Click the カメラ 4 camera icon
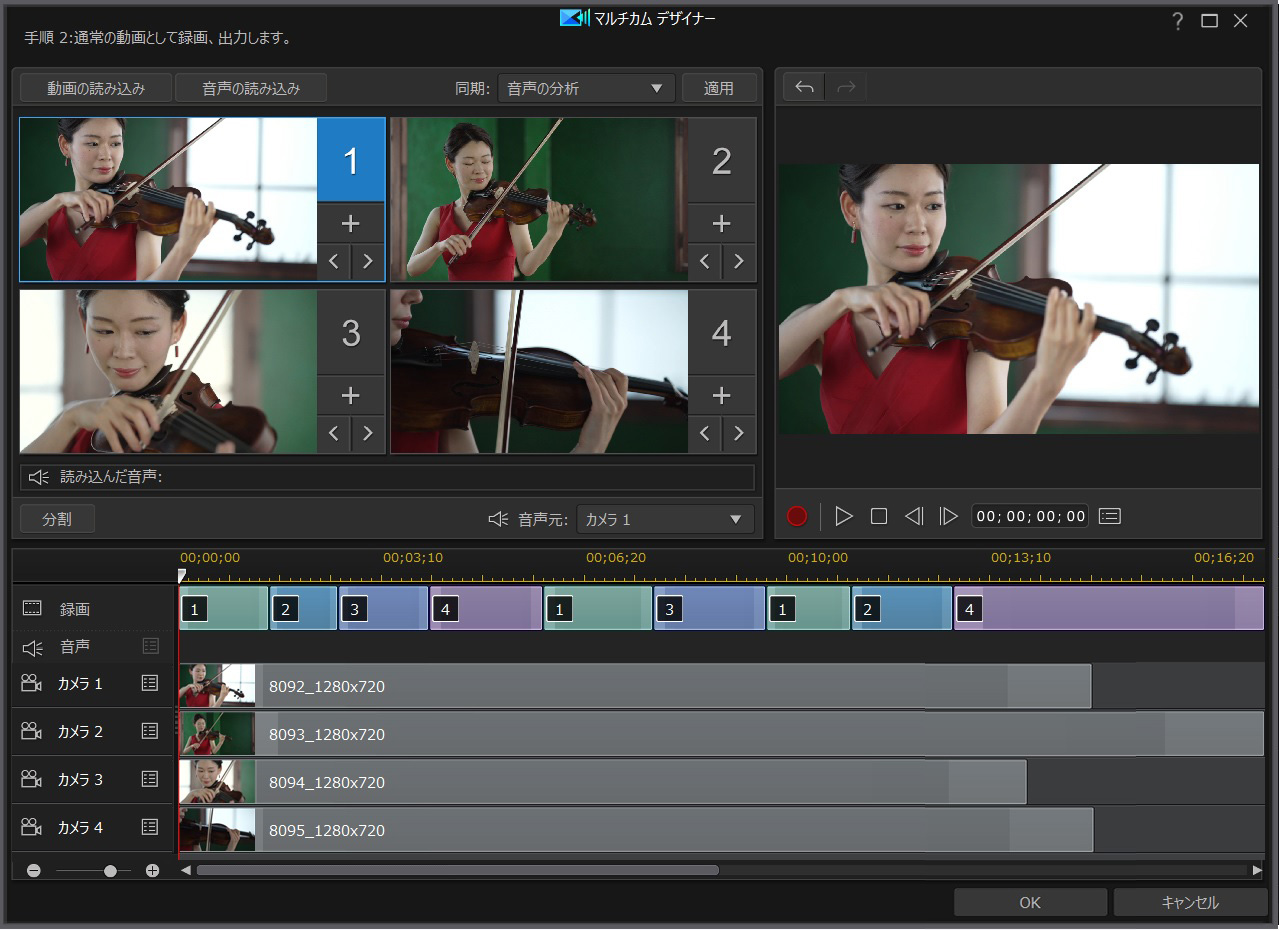Image resolution: width=1279 pixels, height=930 pixels. pos(31,827)
